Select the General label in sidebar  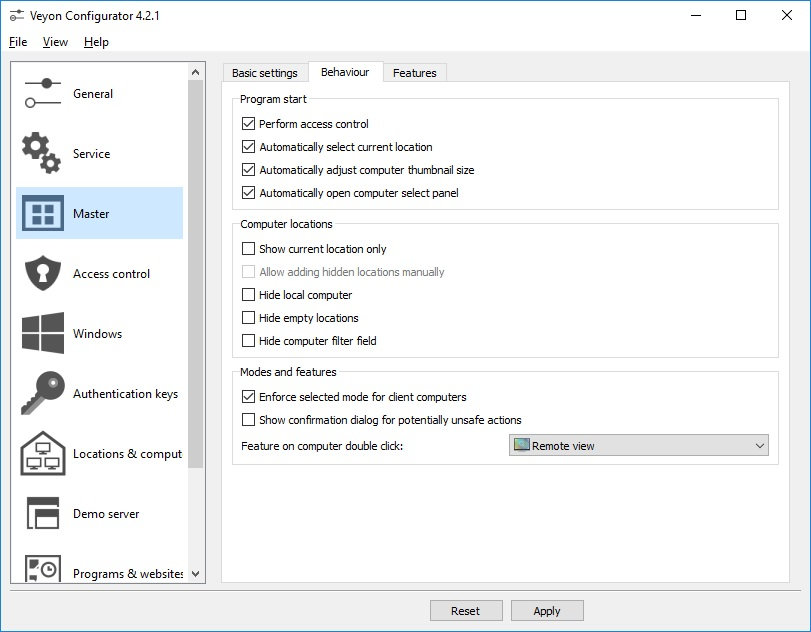point(93,94)
